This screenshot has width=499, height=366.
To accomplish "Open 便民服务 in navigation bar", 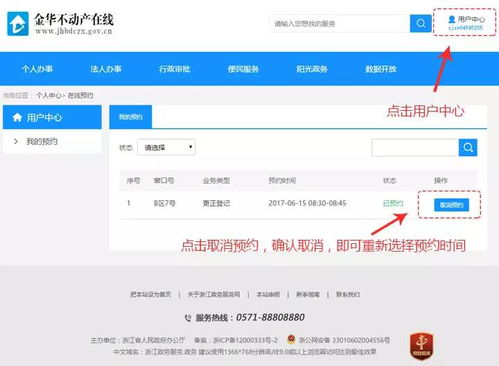I will point(243,69).
